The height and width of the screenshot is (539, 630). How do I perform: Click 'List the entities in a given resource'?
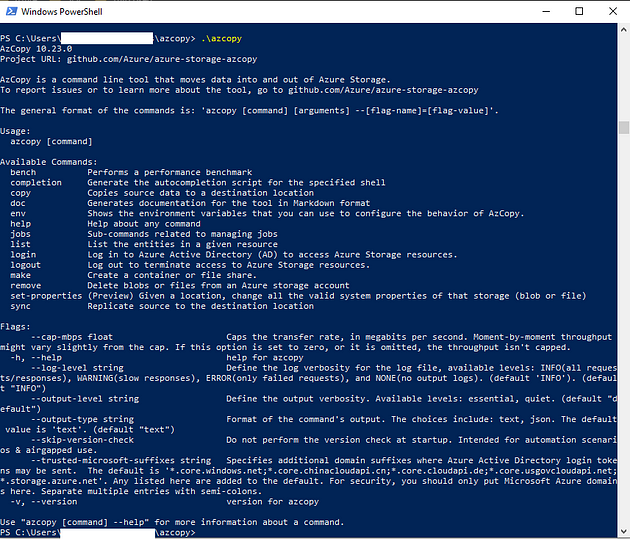[183, 244]
